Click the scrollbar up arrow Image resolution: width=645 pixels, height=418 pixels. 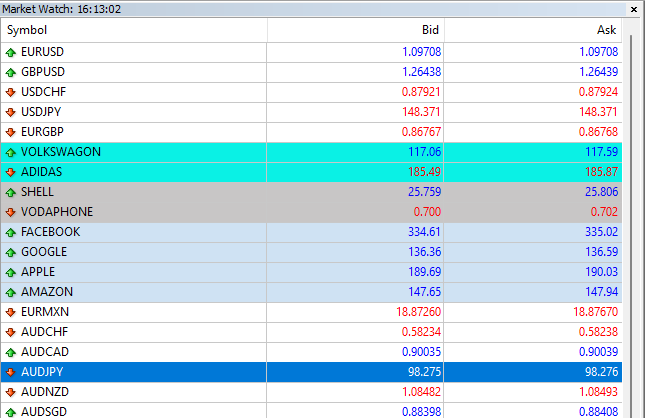[x=632, y=29]
